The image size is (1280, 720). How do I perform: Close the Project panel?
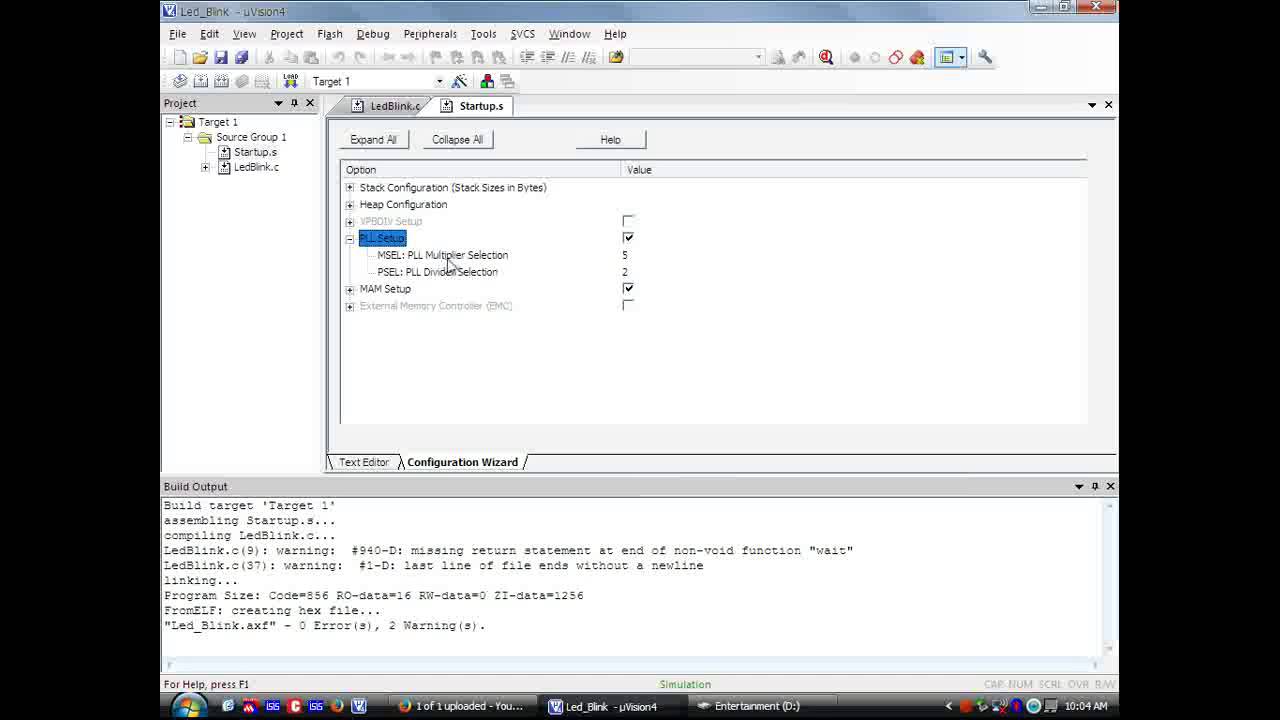pyautogui.click(x=310, y=103)
